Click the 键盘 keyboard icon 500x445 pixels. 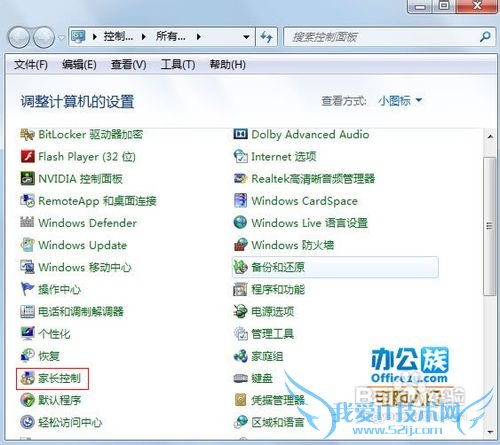[240, 378]
